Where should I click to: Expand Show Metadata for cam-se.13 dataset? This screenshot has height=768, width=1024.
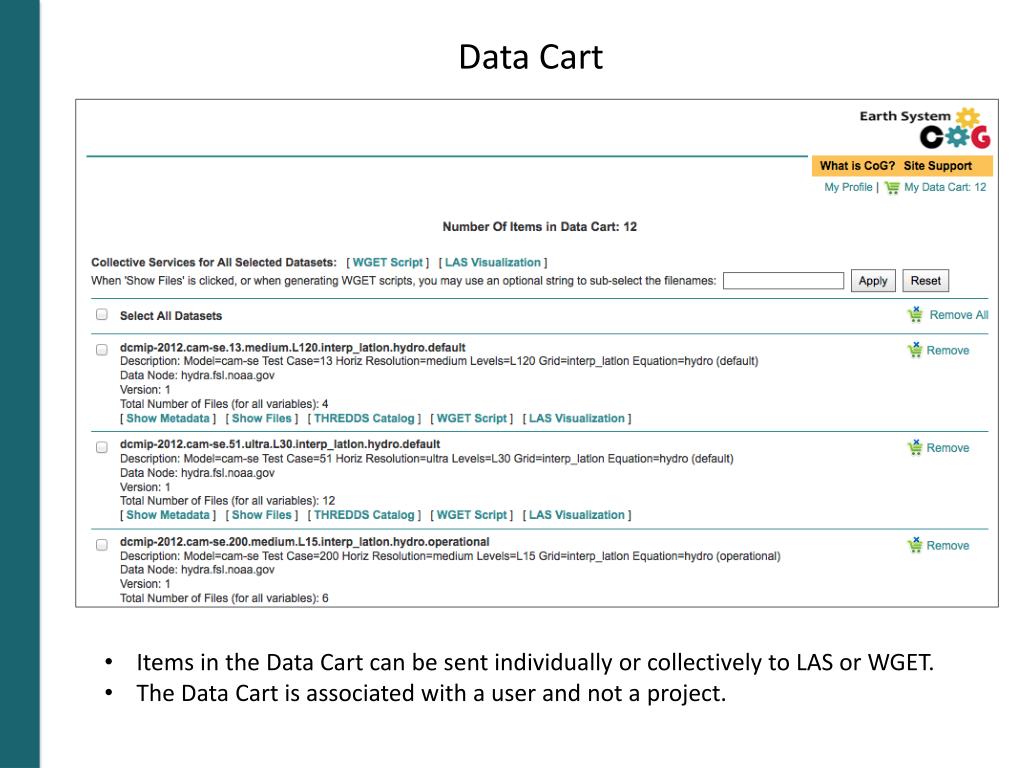(x=168, y=418)
